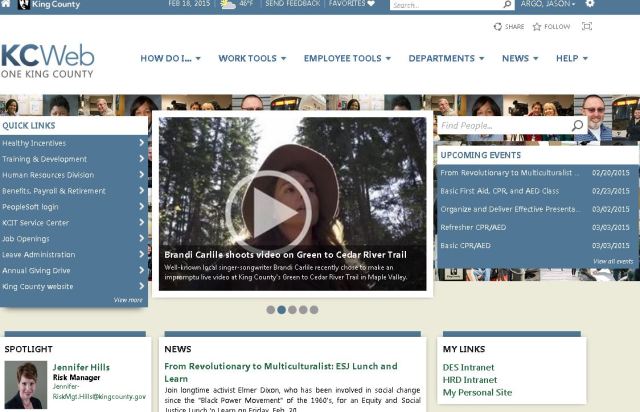Expand the Employee Tools menu
This screenshot has height=412, width=640.
[347, 58]
